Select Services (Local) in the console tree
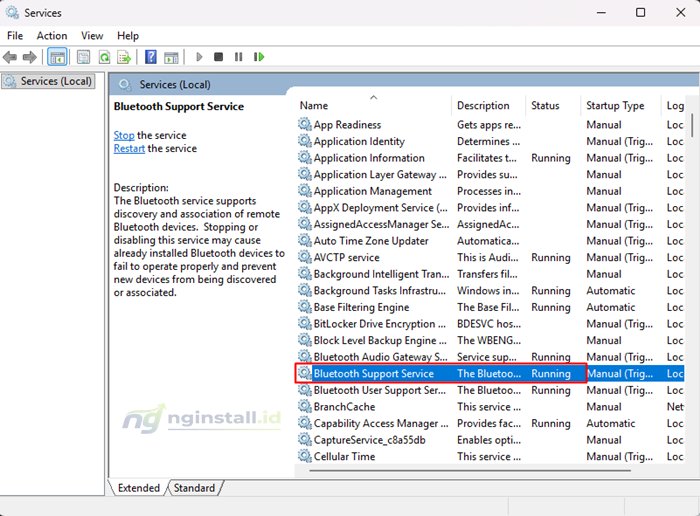 coord(49,81)
